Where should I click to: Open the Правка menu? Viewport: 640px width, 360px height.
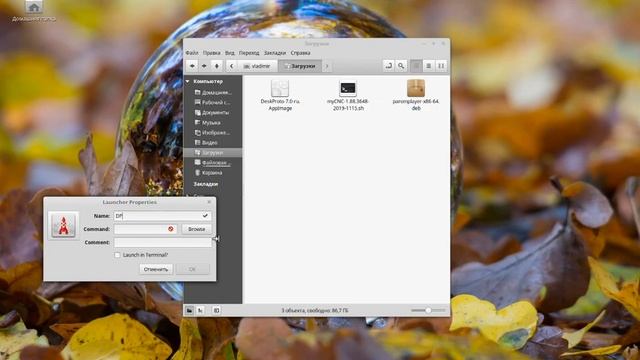click(x=211, y=53)
